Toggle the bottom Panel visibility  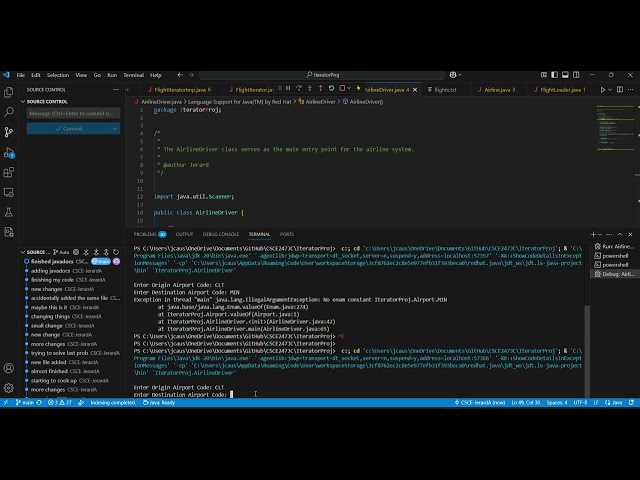point(565,75)
